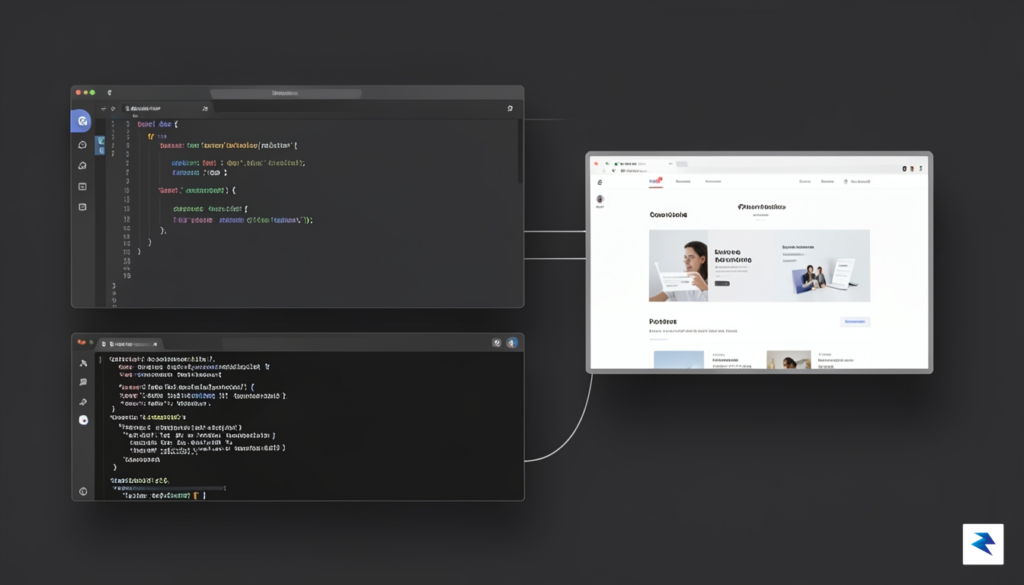This screenshot has height=585, width=1024.
Task: Open the chat bubble icon in the bottom editor sidebar
Action: coord(83,382)
